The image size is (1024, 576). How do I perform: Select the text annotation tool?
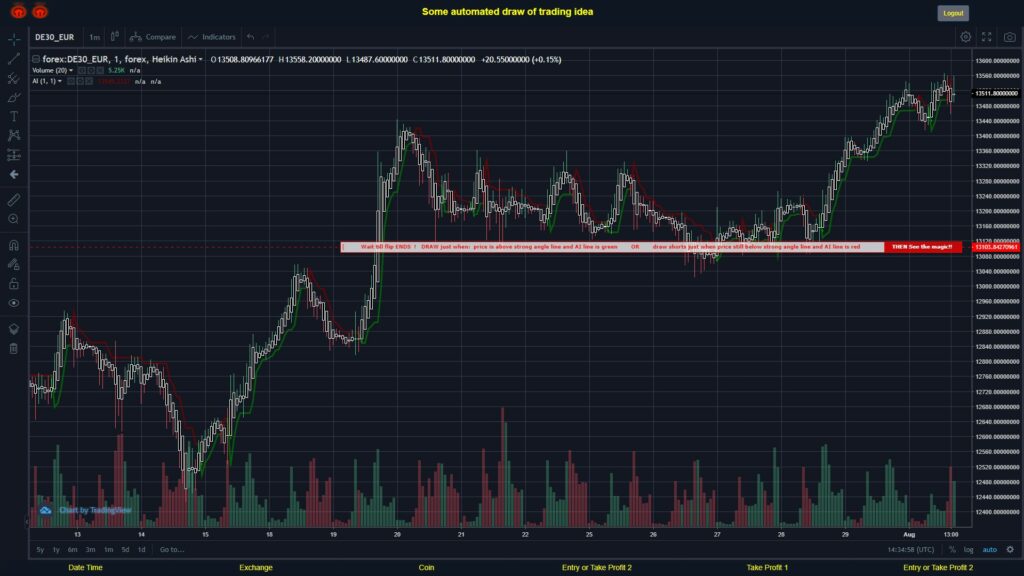pos(14,116)
